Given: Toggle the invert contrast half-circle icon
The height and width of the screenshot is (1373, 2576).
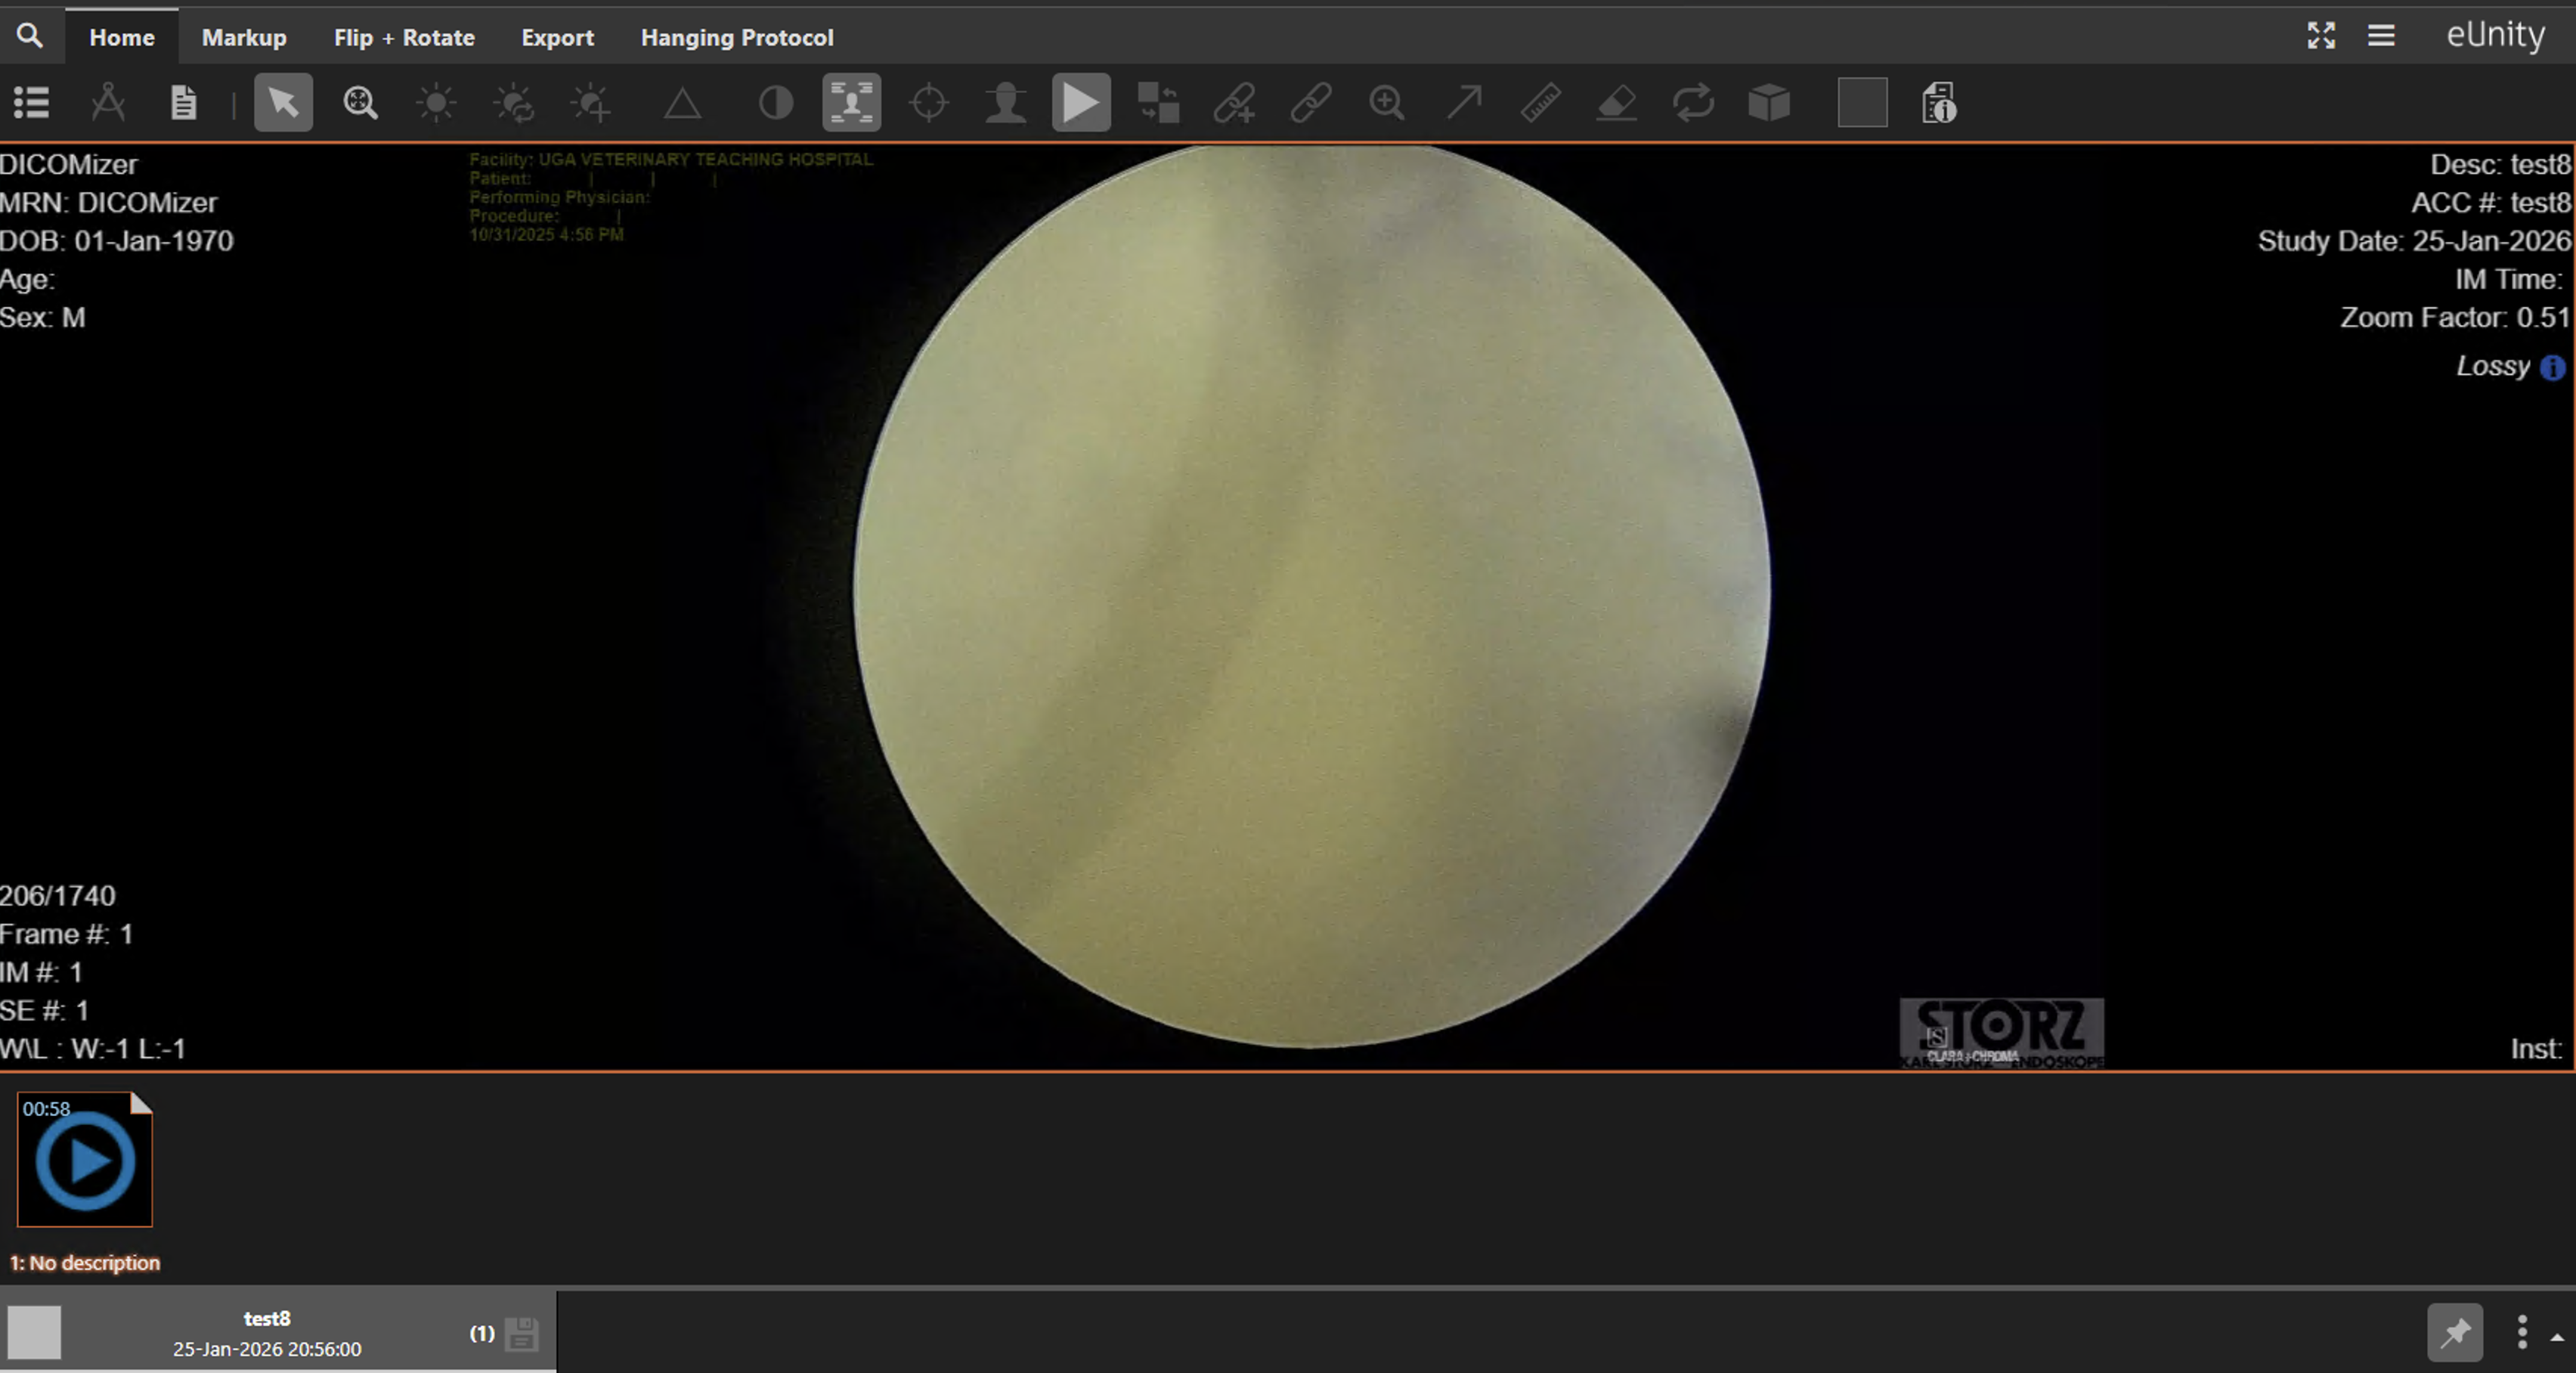Looking at the screenshot, I should (x=775, y=102).
